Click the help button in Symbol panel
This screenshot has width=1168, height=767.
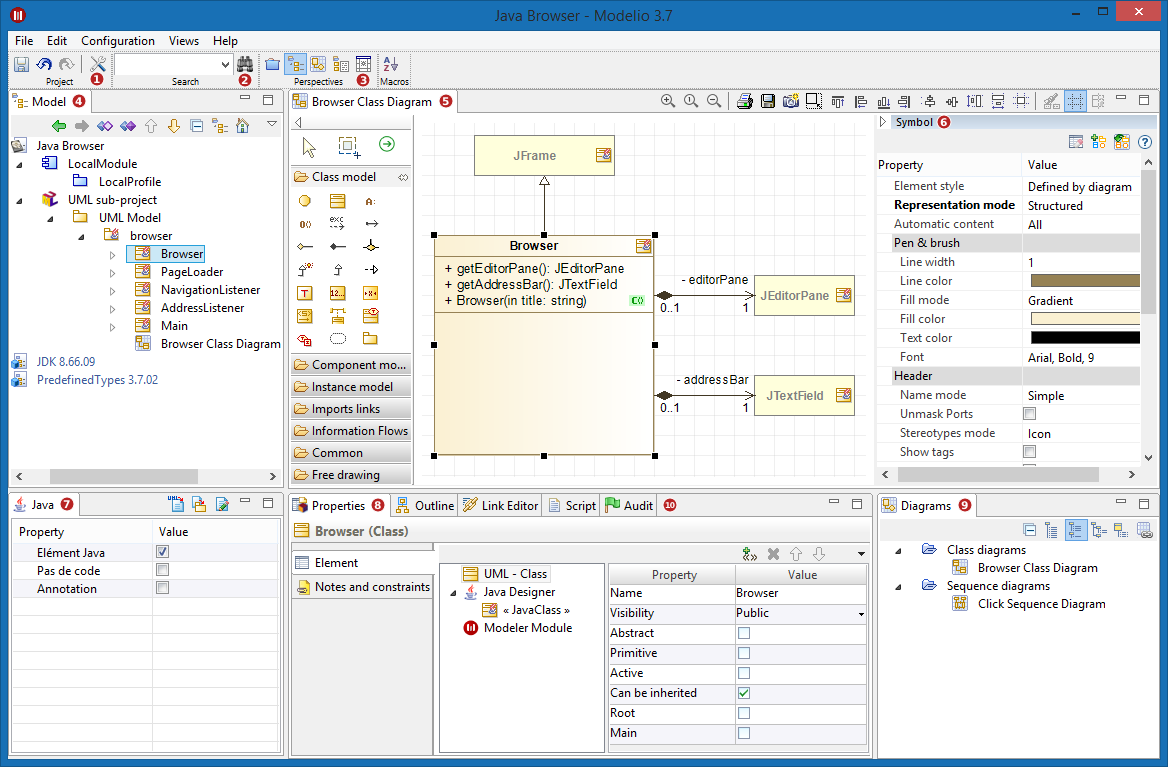[1145, 141]
